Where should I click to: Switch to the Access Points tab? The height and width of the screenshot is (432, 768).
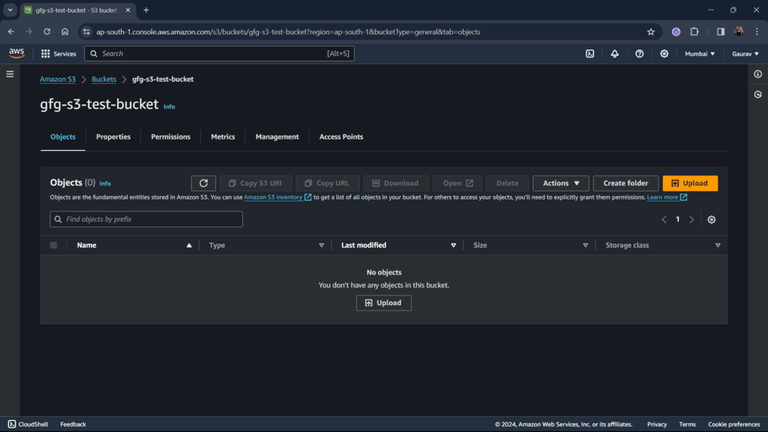click(341, 137)
